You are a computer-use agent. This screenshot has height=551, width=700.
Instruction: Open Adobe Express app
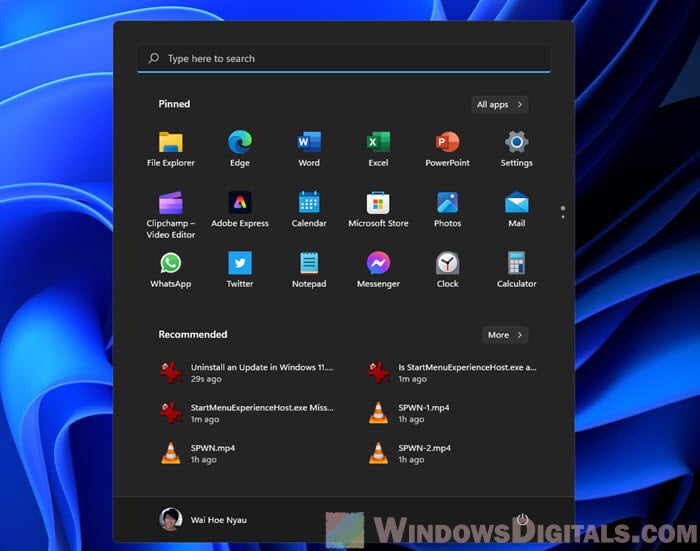(240, 209)
